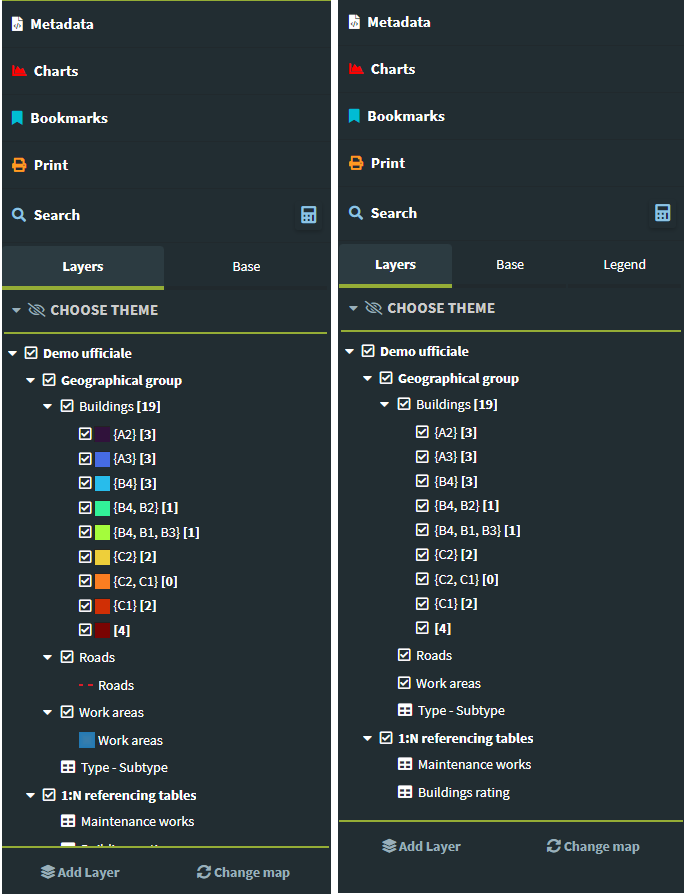Collapse 1:N referencing tables arrow, left panel
Image resolution: width=684 pixels, height=894 pixels.
[x=30, y=795]
